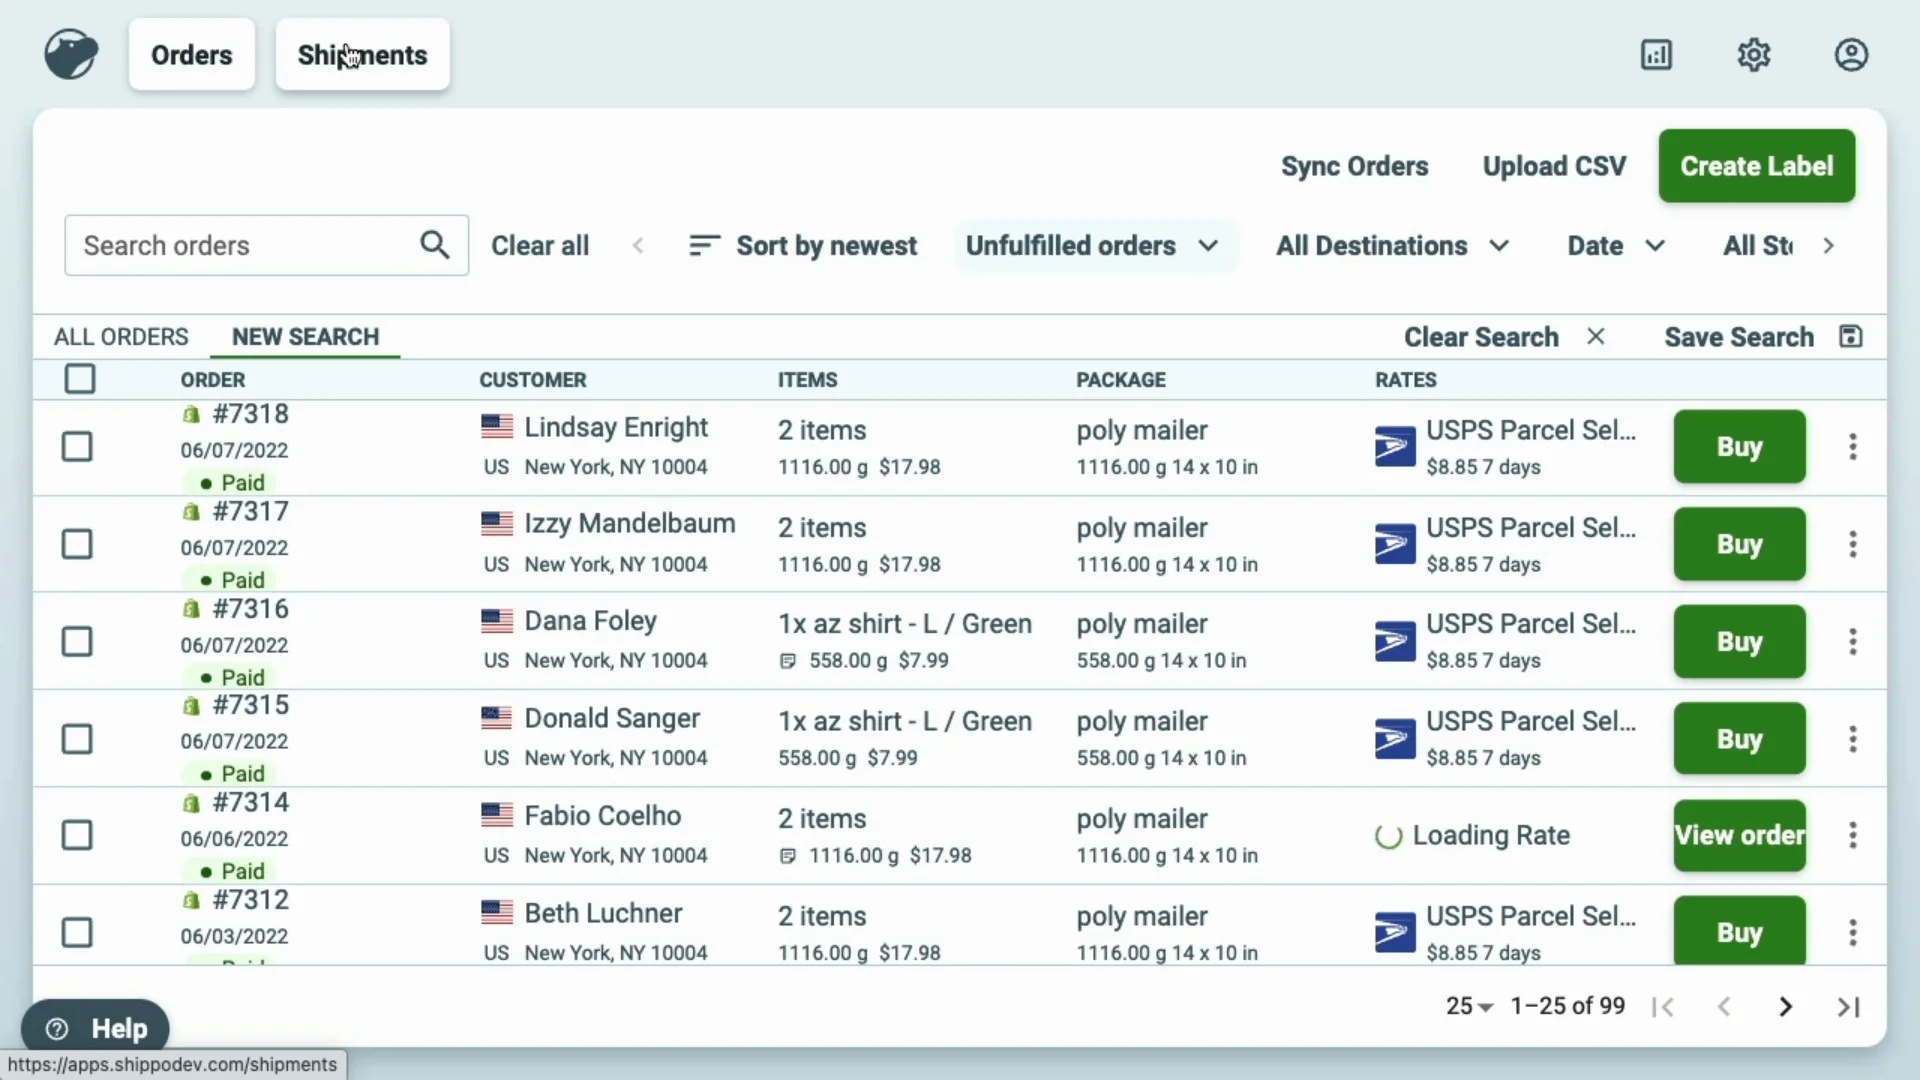This screenshot has width=1920, height=1080.
Task: Open the three-dot menu for order #7318
Action: (1852, 447)
